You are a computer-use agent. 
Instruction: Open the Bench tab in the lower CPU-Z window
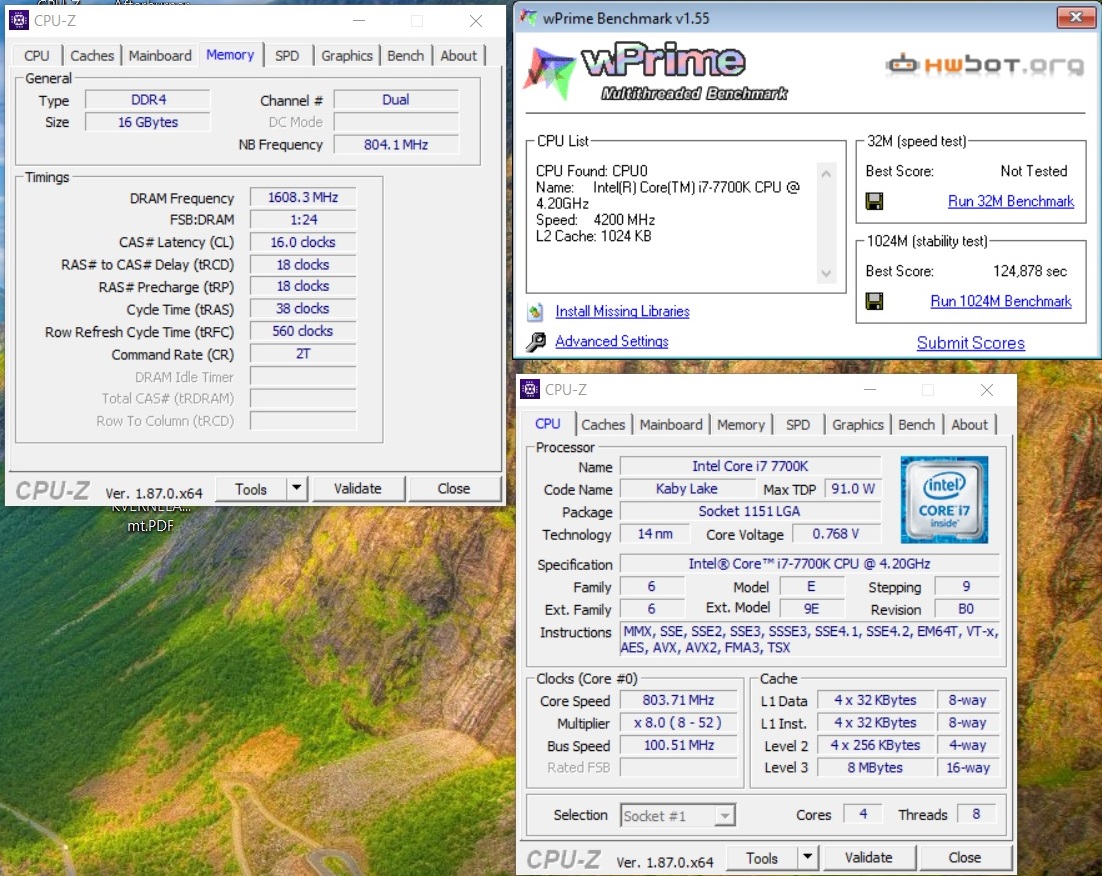click(x=916, y=425)
